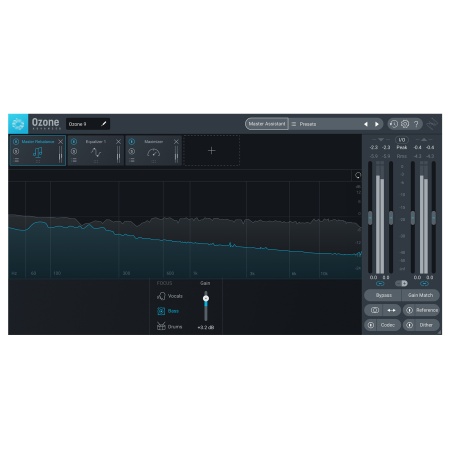This screenshot has width=450, height=450.
Task: Solo the Master Rebalance module
Action: click(16, 151)
